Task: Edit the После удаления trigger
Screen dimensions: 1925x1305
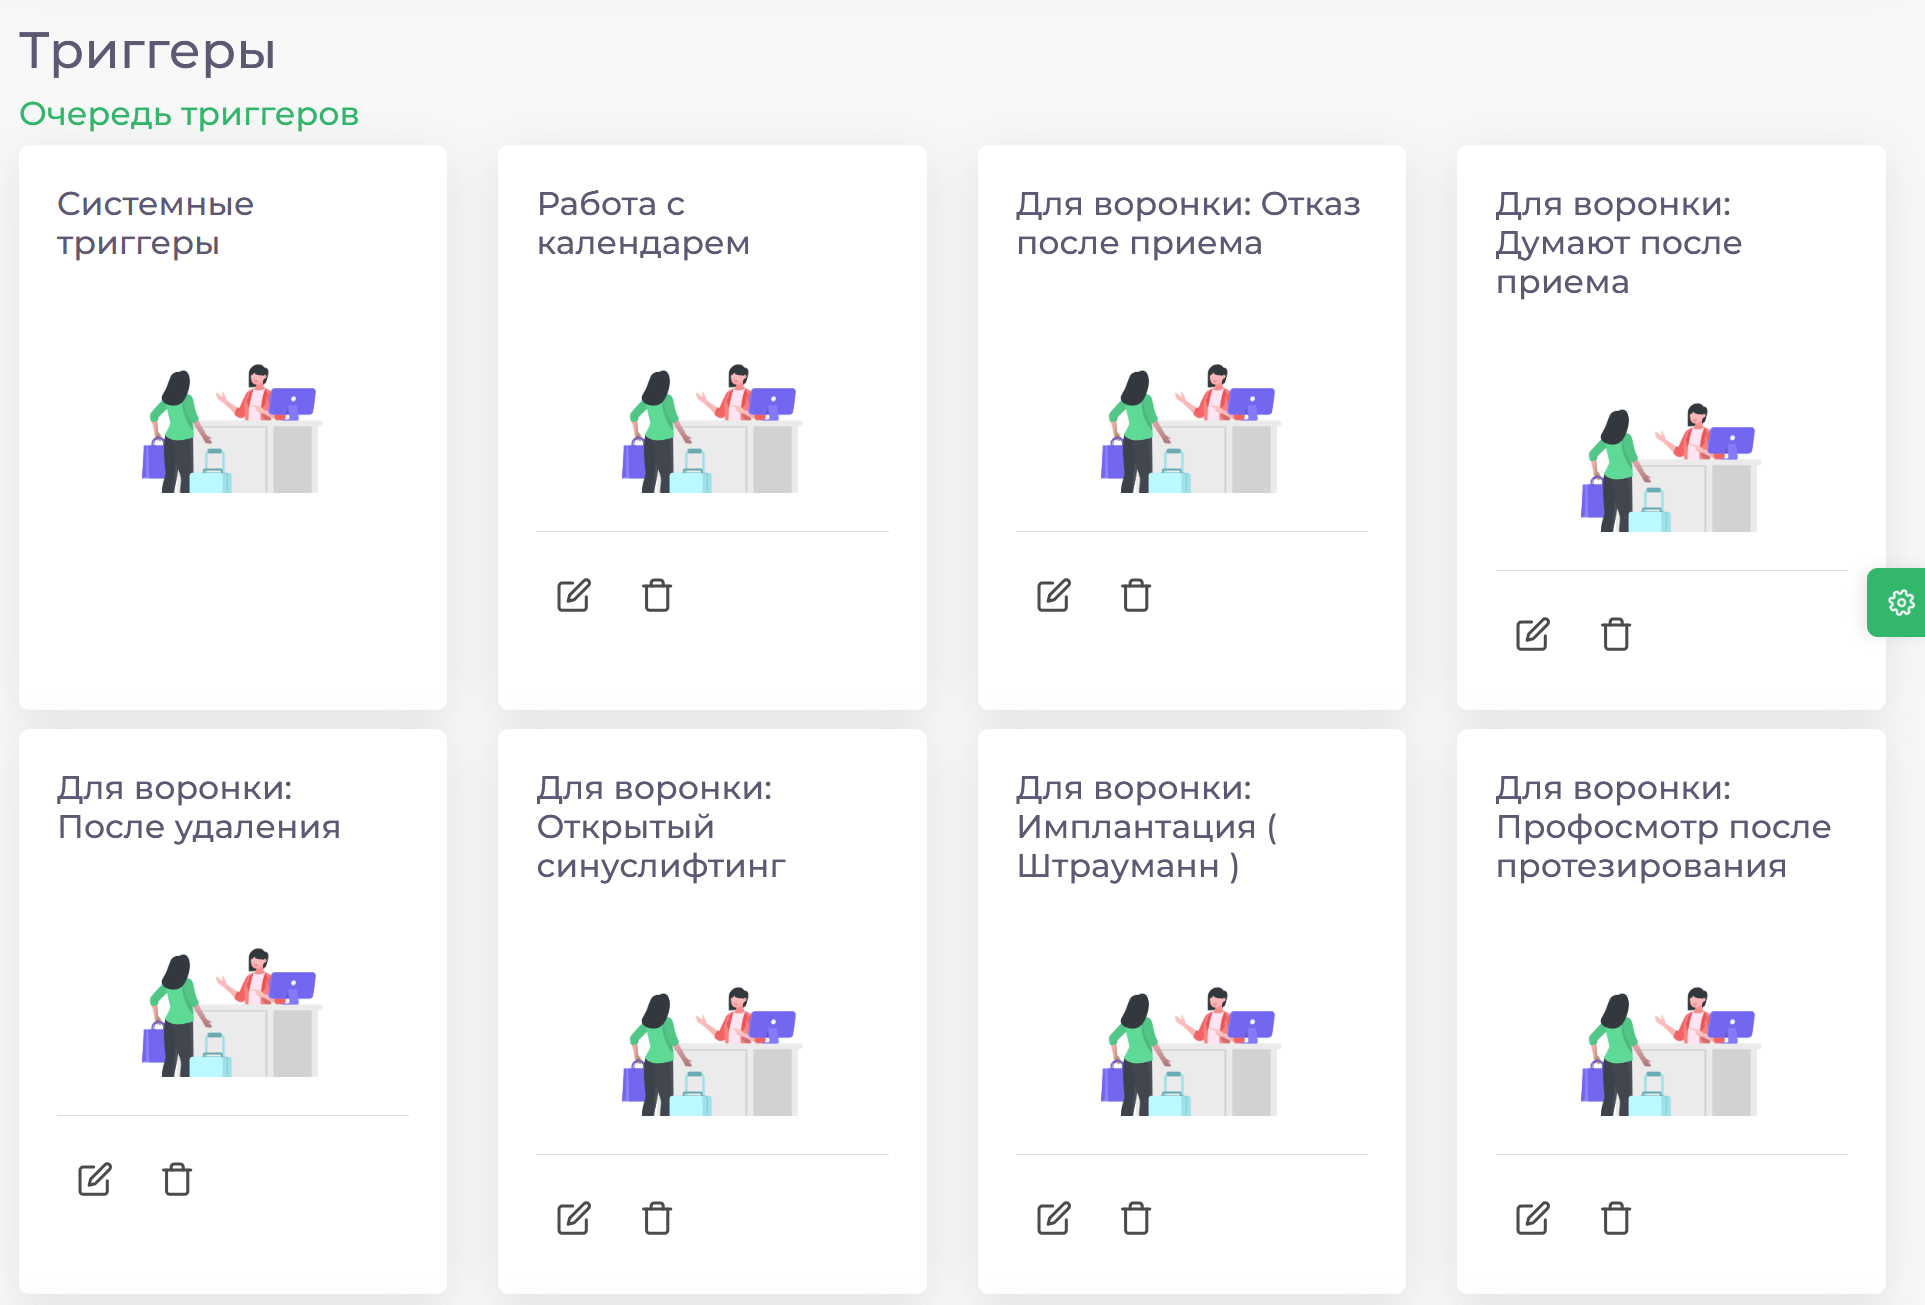Action: [95, 1179]
